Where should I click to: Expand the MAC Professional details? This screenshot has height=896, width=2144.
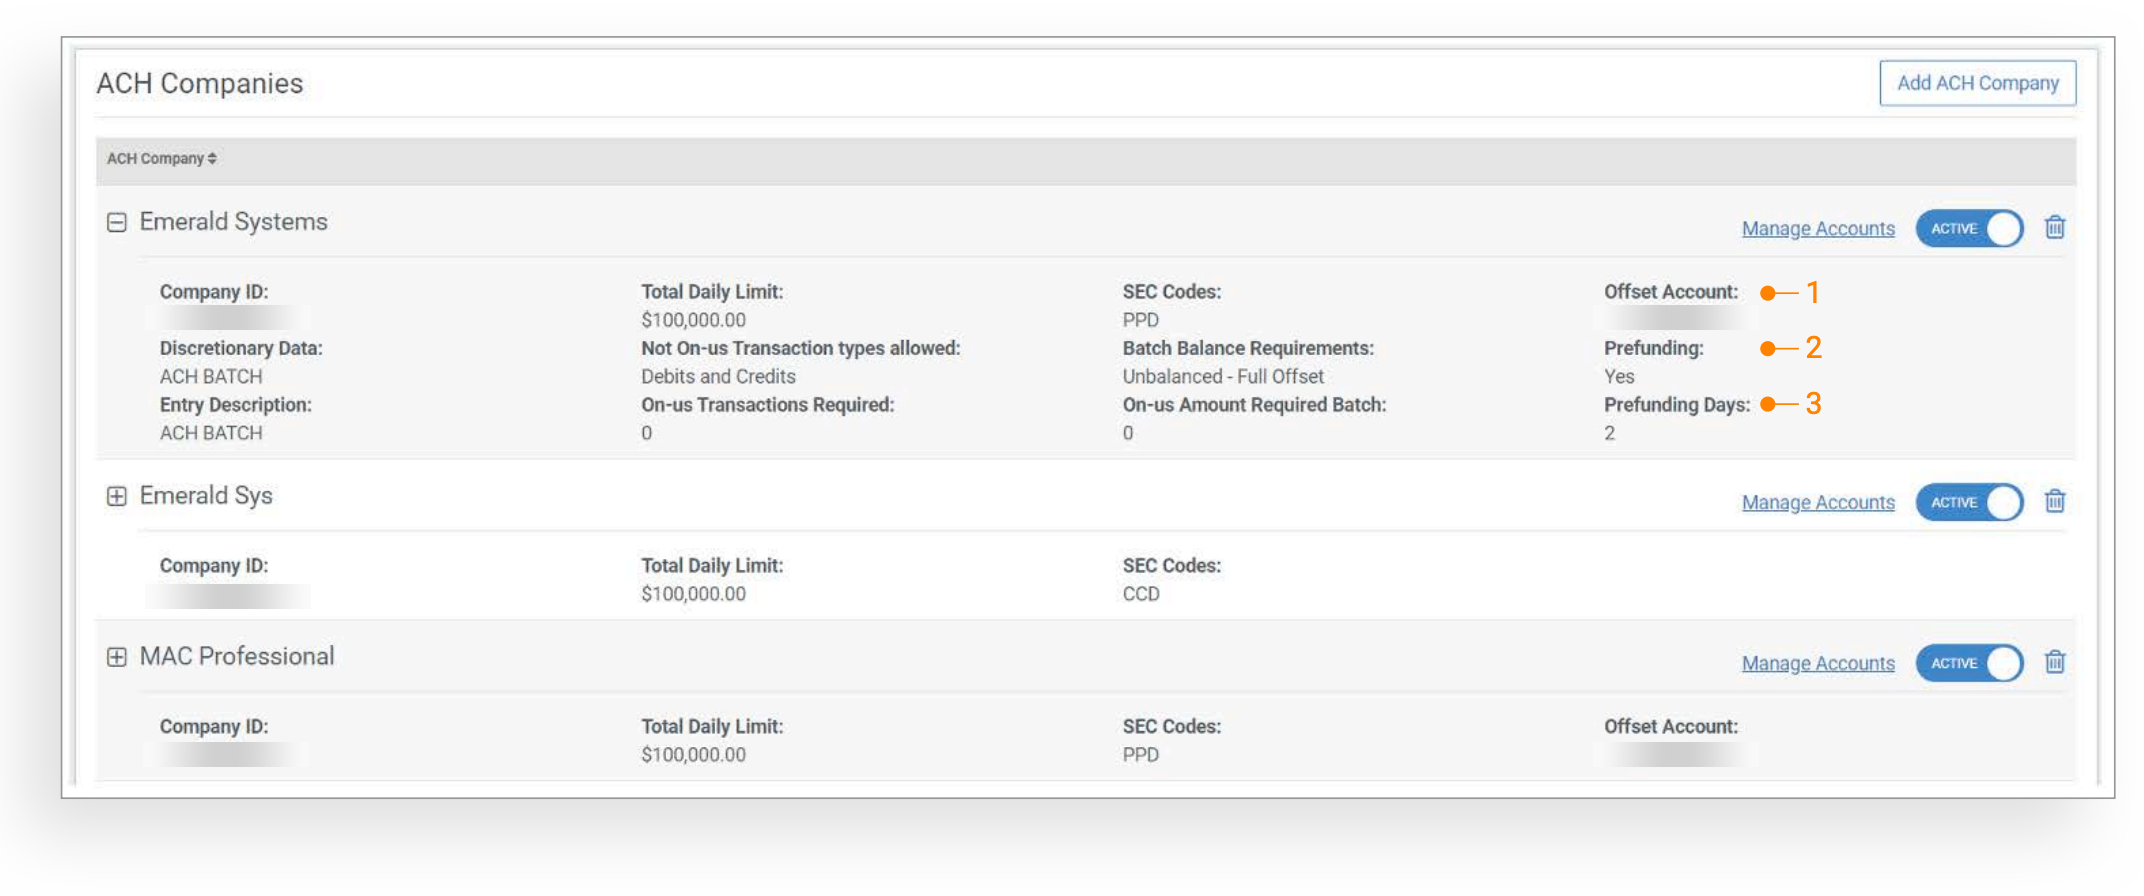(x=117, y=657)
